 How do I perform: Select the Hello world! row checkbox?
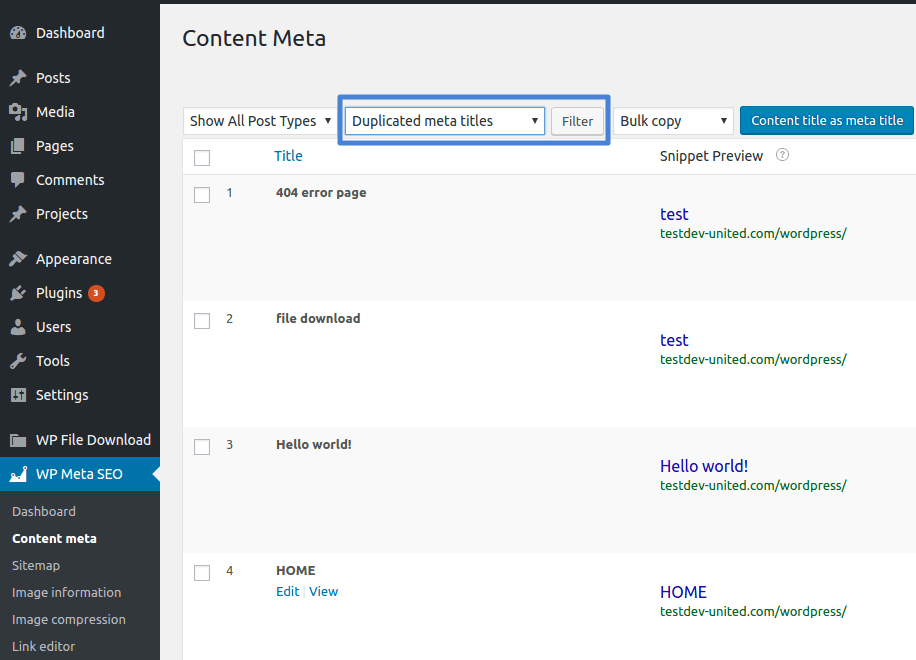click(202, 447)
